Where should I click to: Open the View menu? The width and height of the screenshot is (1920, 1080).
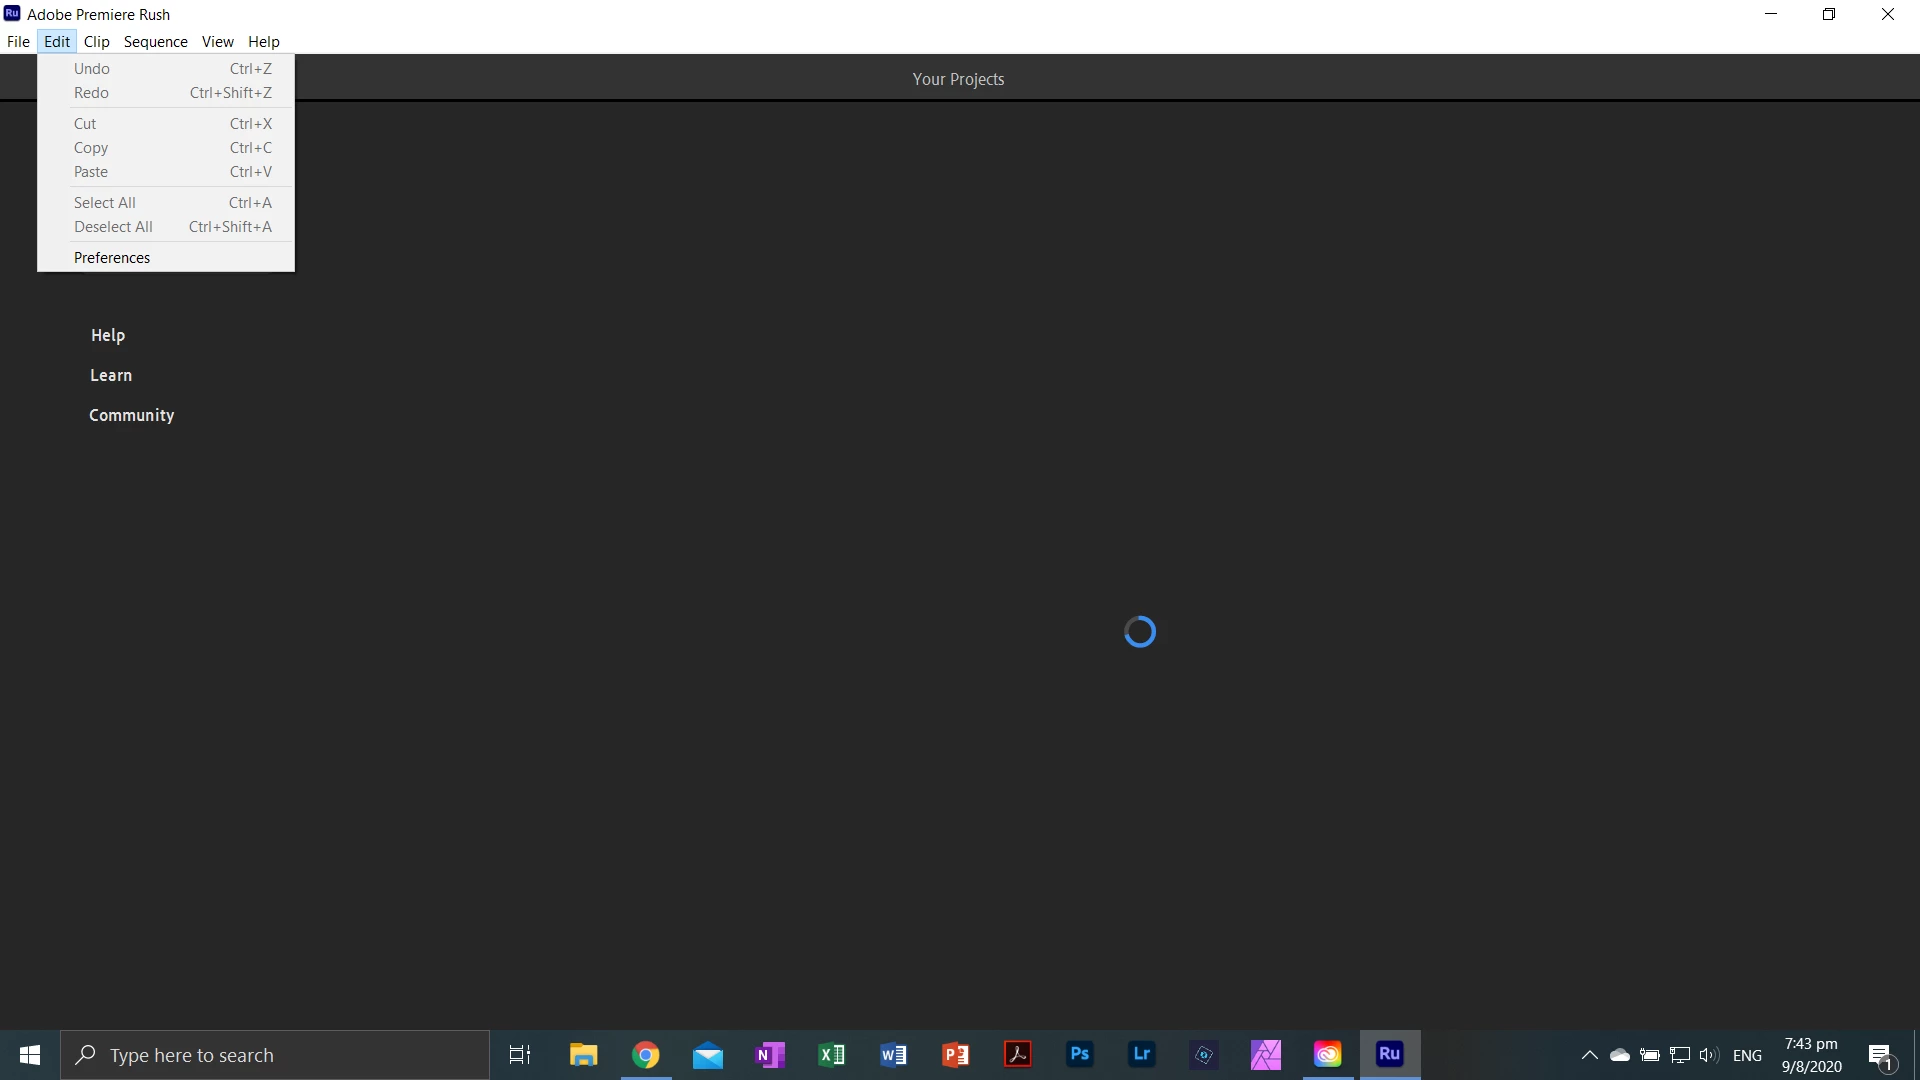[217, 42]
